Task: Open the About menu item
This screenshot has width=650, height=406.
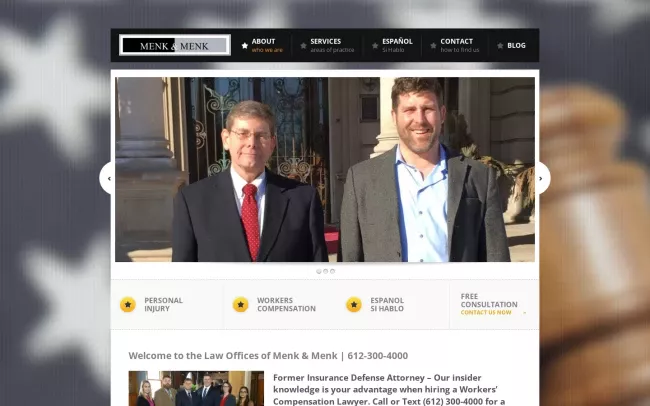Action: 266,45
